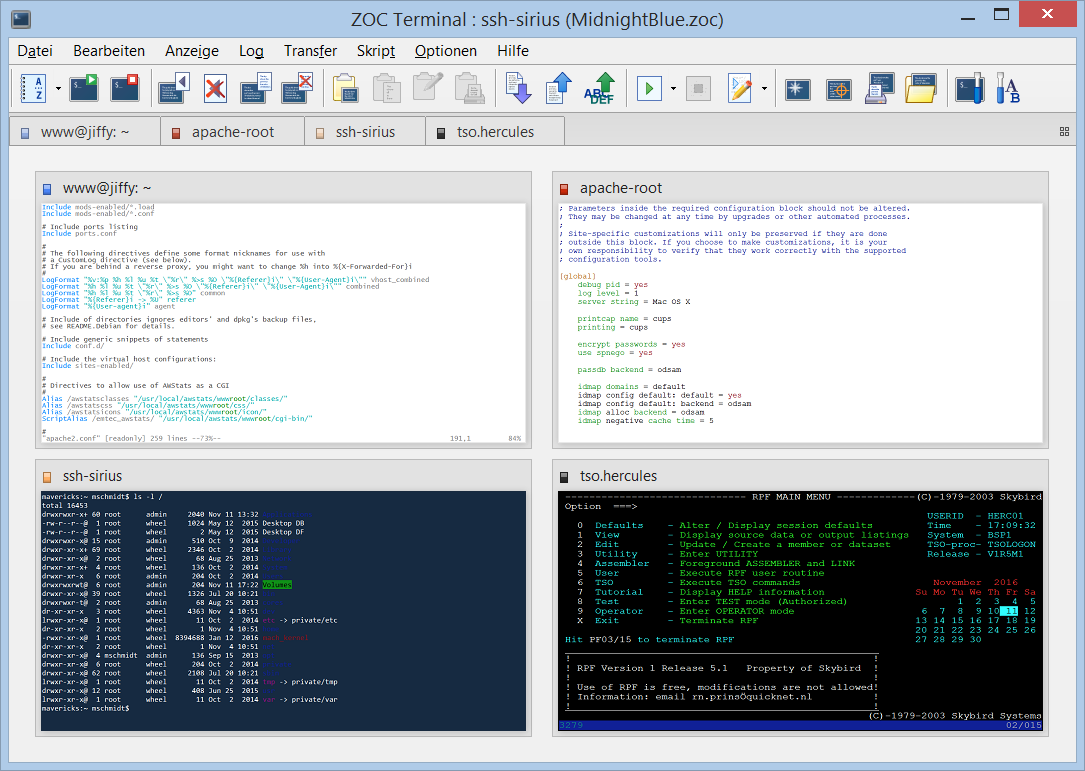Expand the dropdown arrow beside the play icon
The height and width of the screenshot is (771, 1085).
coord(673,88)
